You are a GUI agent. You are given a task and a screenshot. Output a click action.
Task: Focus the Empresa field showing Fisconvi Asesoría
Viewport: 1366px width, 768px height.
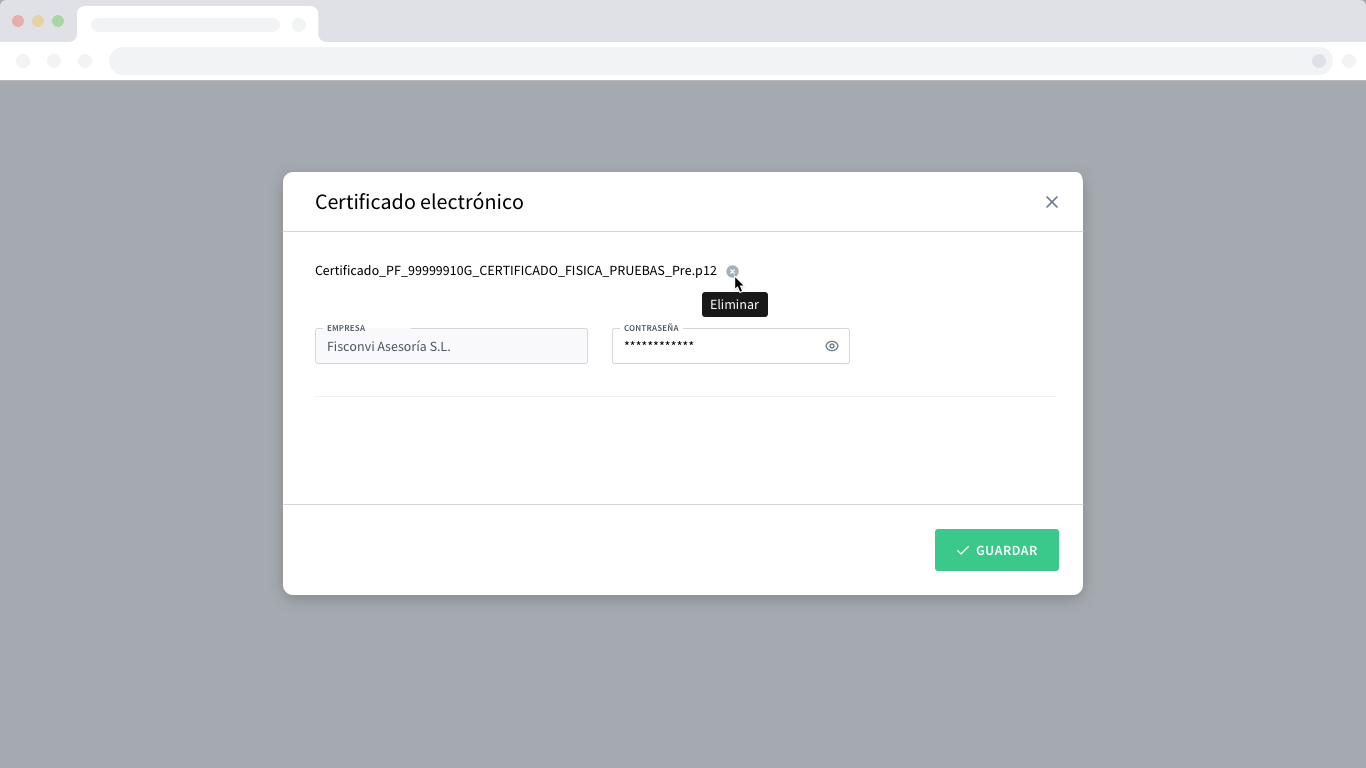[x=451, y=346]
